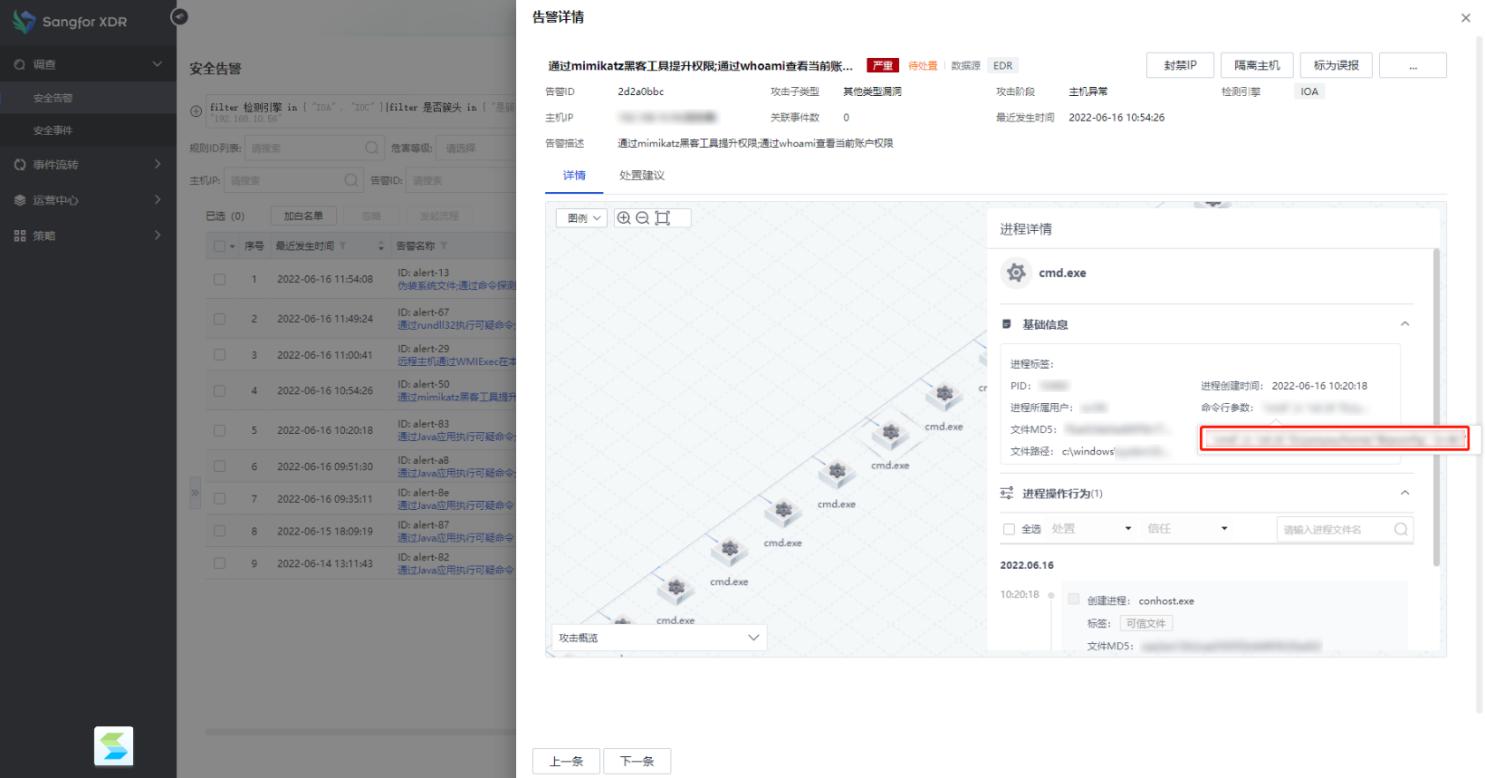Click the 封禁IP button

pyautogui.click(x=1180, y=65)
